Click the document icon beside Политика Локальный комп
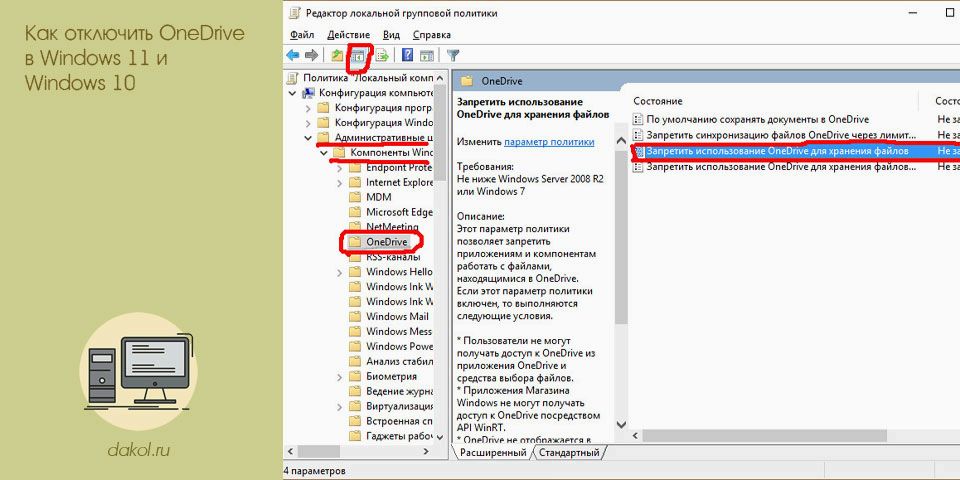Viewport: 960px width, 480px height. point(293,78)
